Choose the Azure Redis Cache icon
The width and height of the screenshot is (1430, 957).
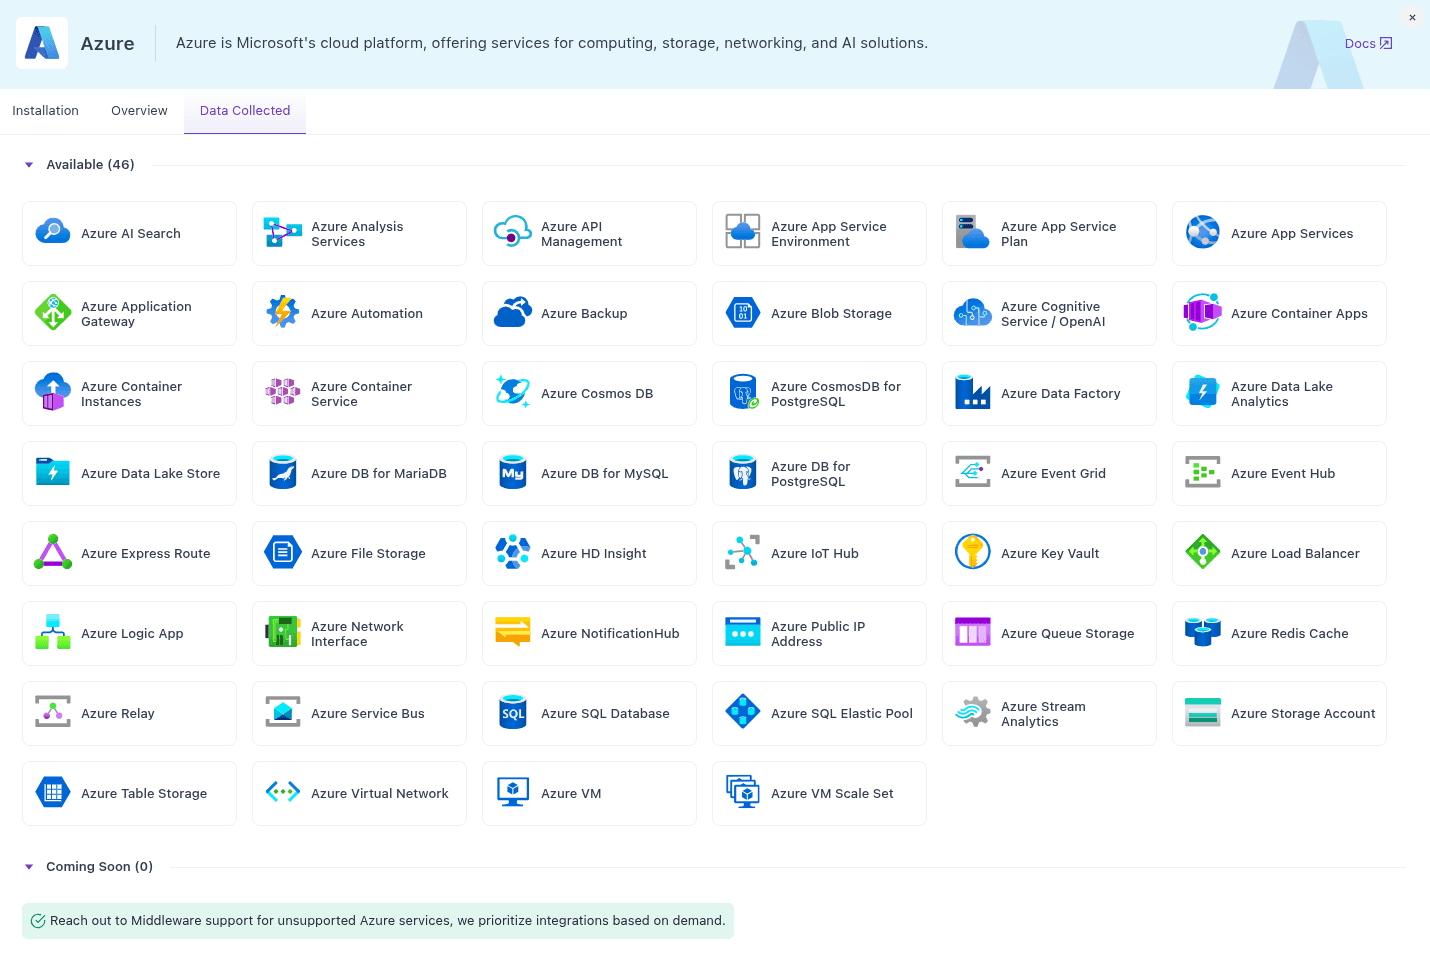1202,633
